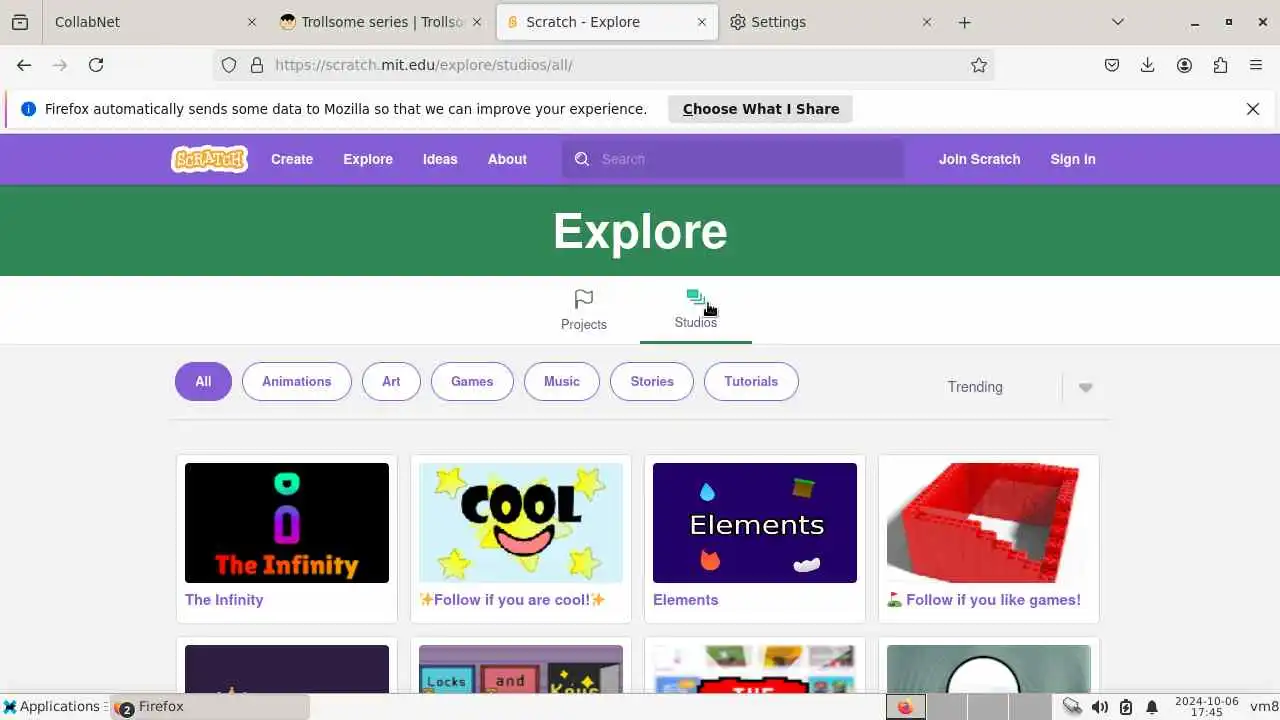Click the Scratch logo in the navbar

209,159
